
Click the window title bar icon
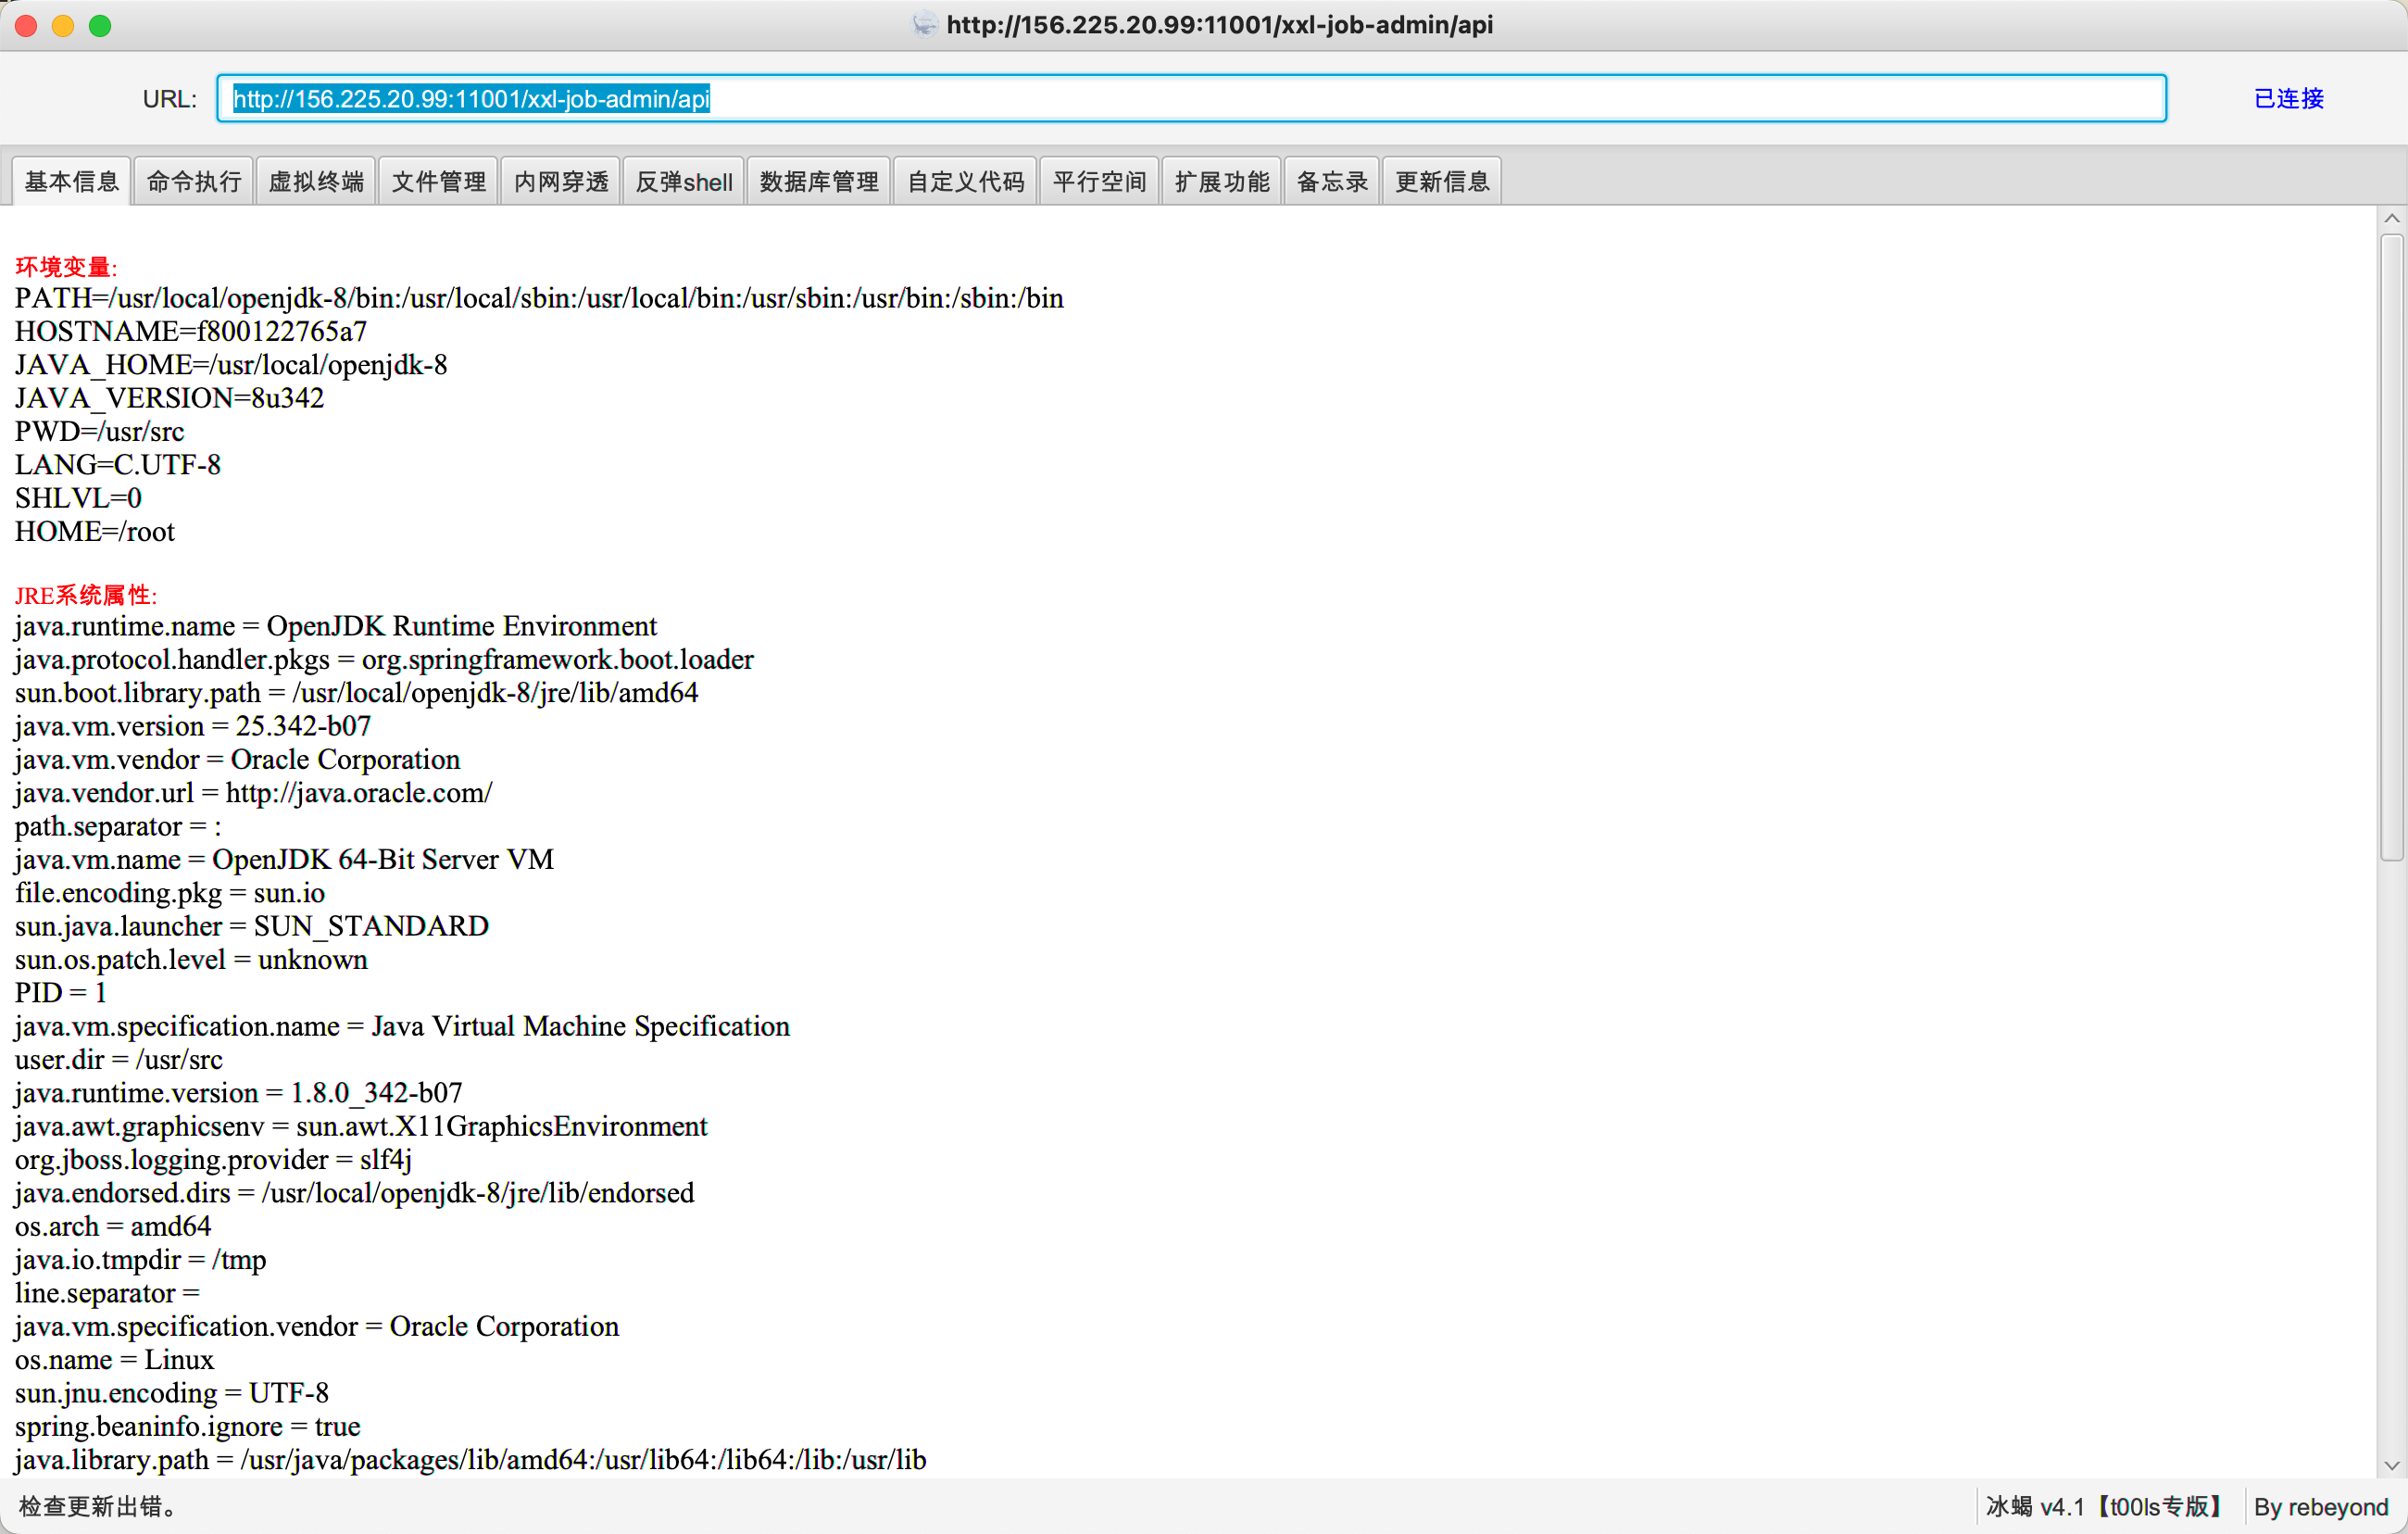924,24
